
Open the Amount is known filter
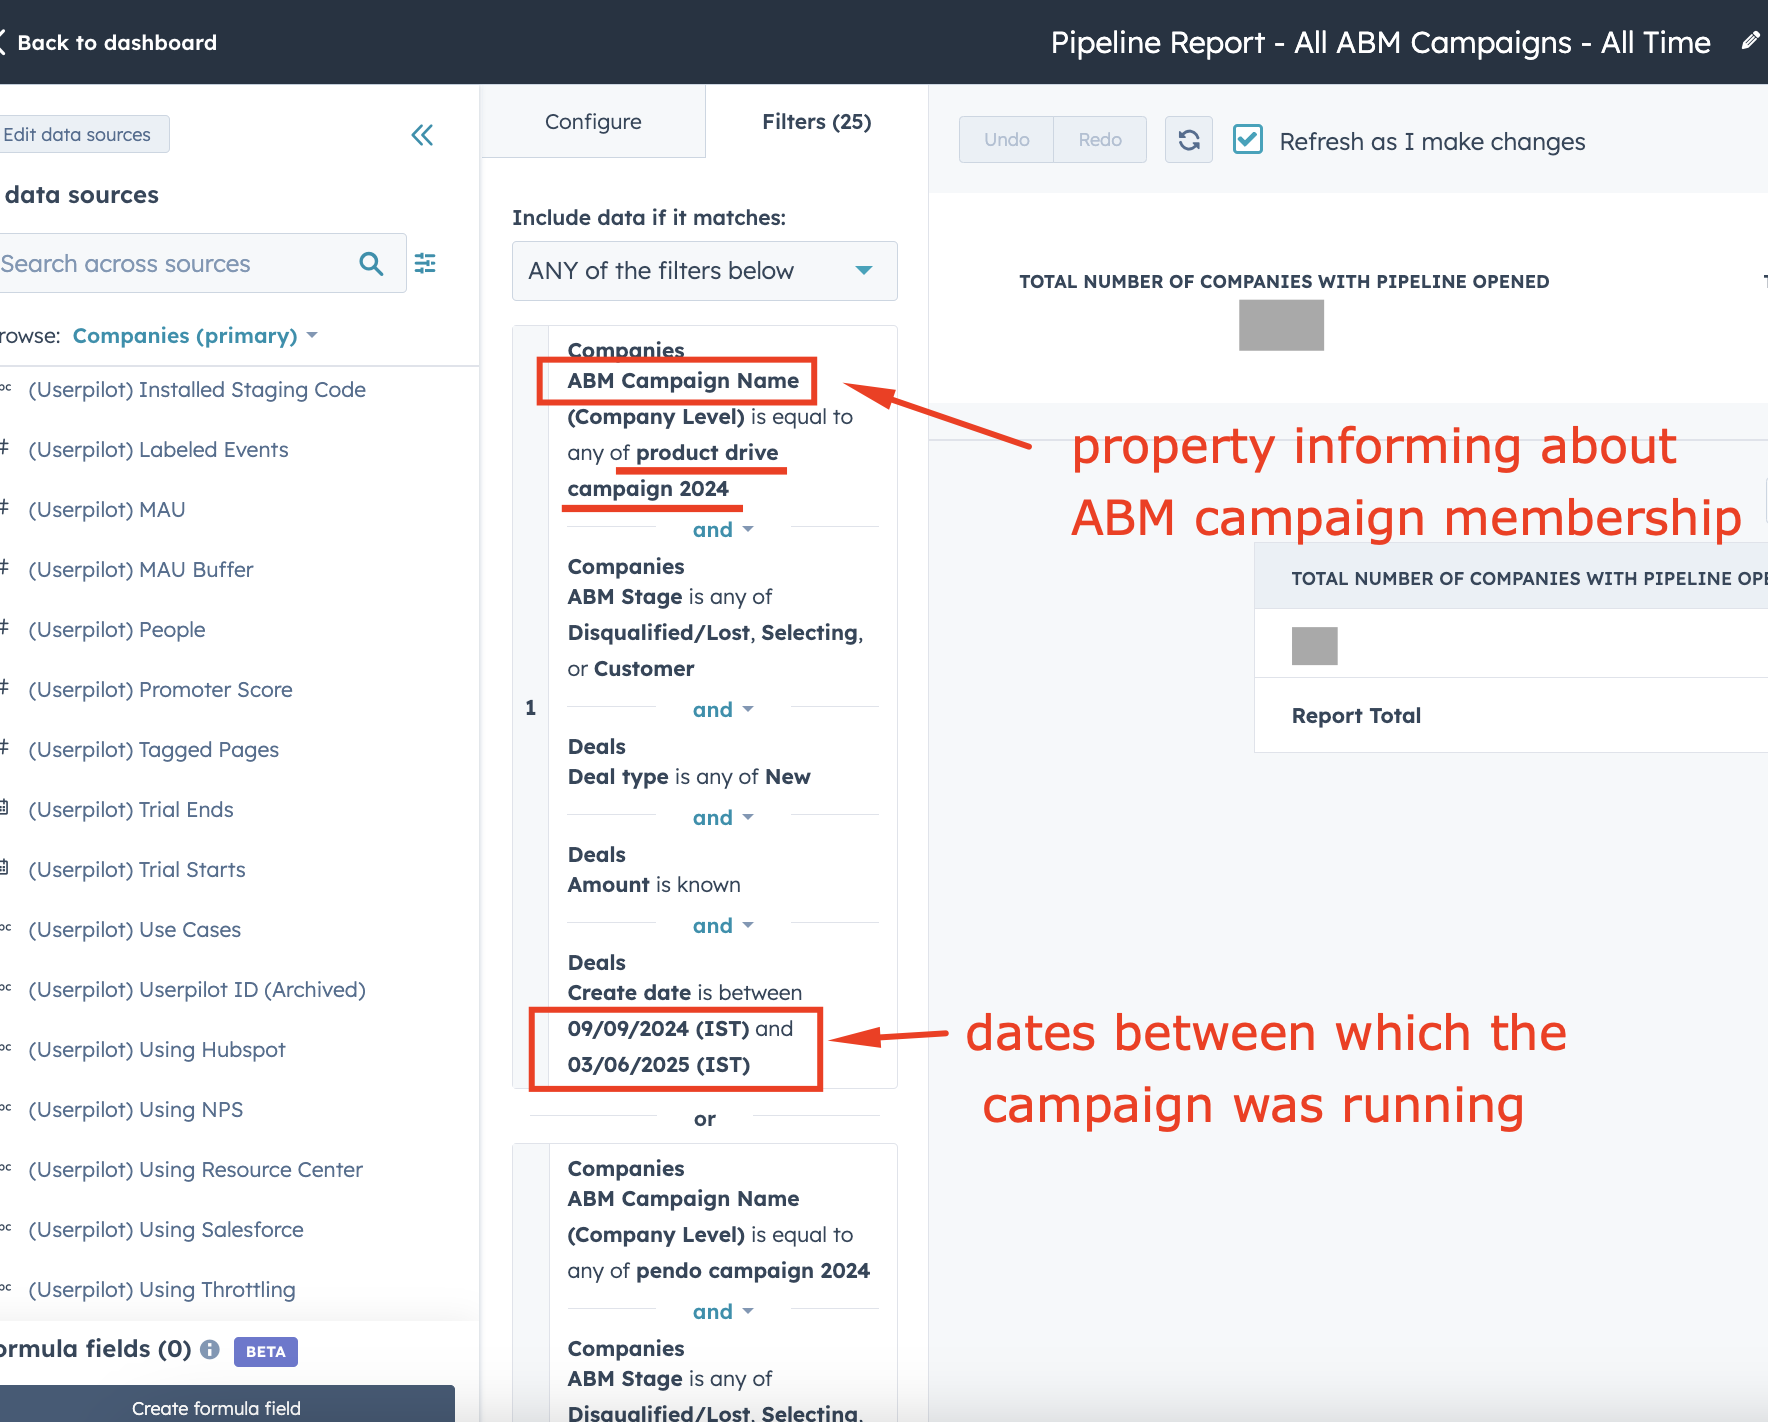[655, 870]
